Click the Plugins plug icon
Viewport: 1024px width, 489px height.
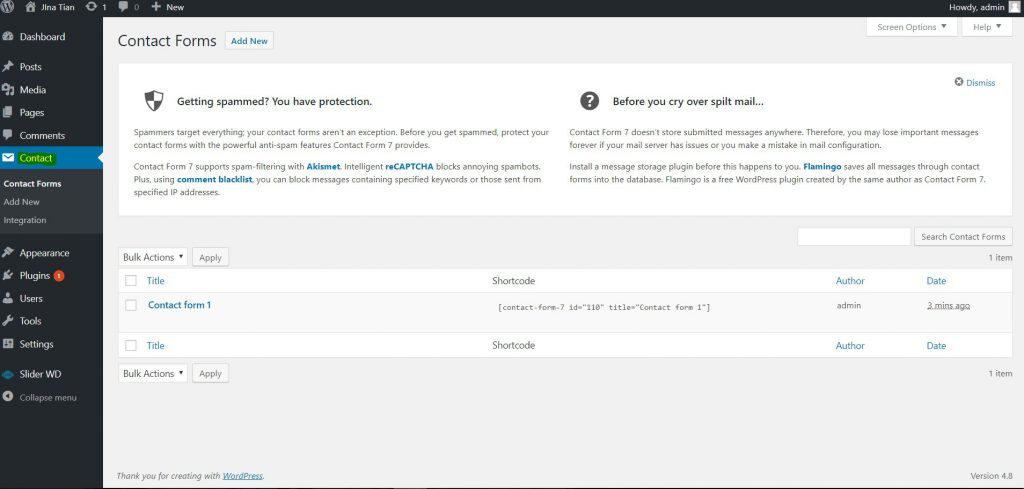tap(8, 276)
